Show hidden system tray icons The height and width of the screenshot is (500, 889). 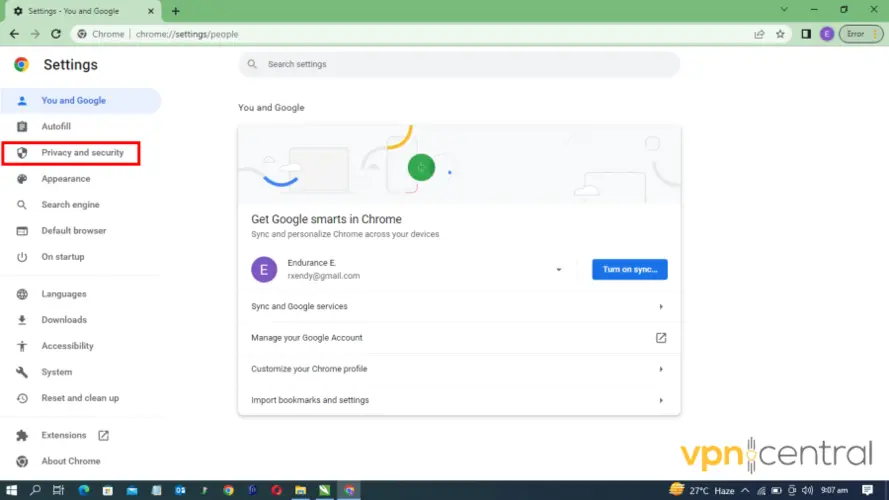(x=745, y=490)
